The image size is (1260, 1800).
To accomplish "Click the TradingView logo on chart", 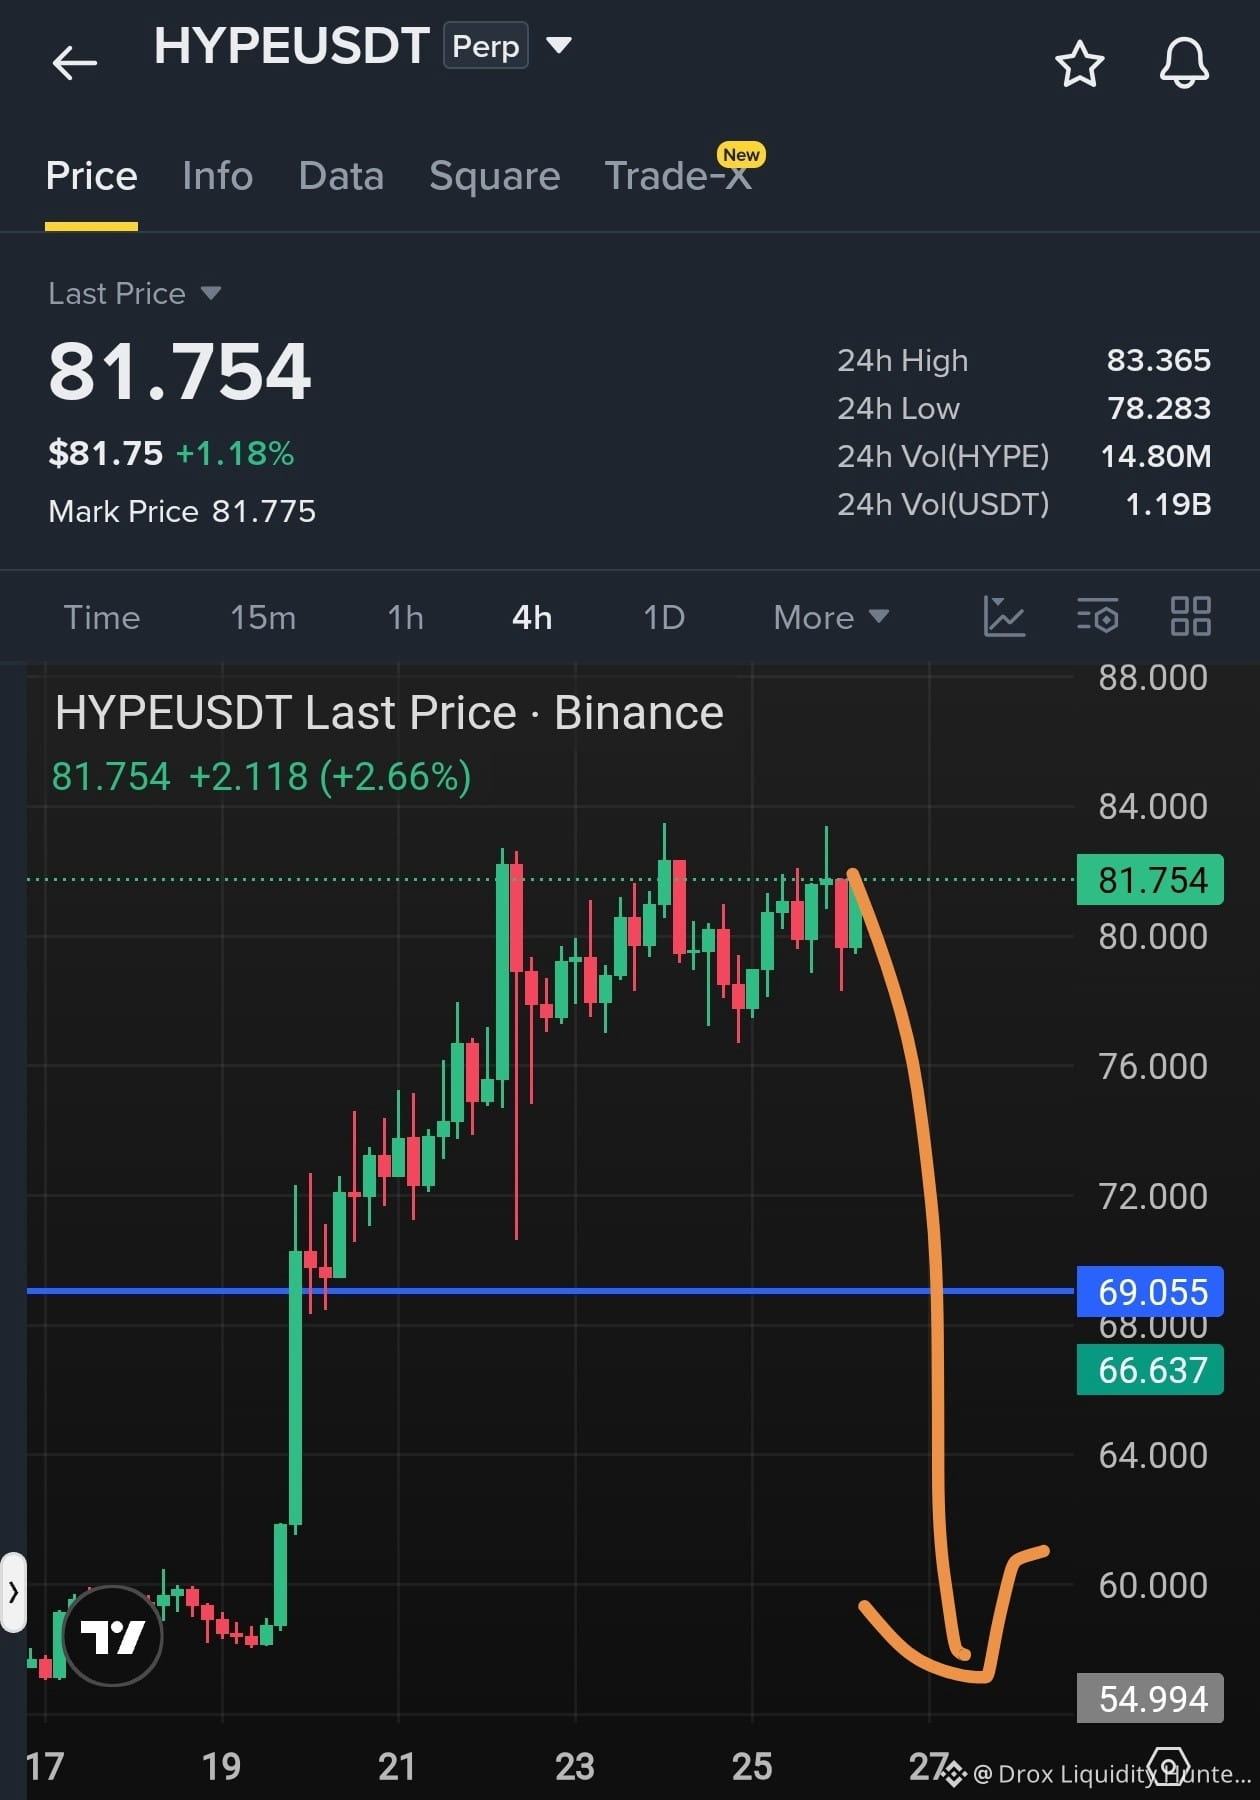I will [x=112, y=1637].
